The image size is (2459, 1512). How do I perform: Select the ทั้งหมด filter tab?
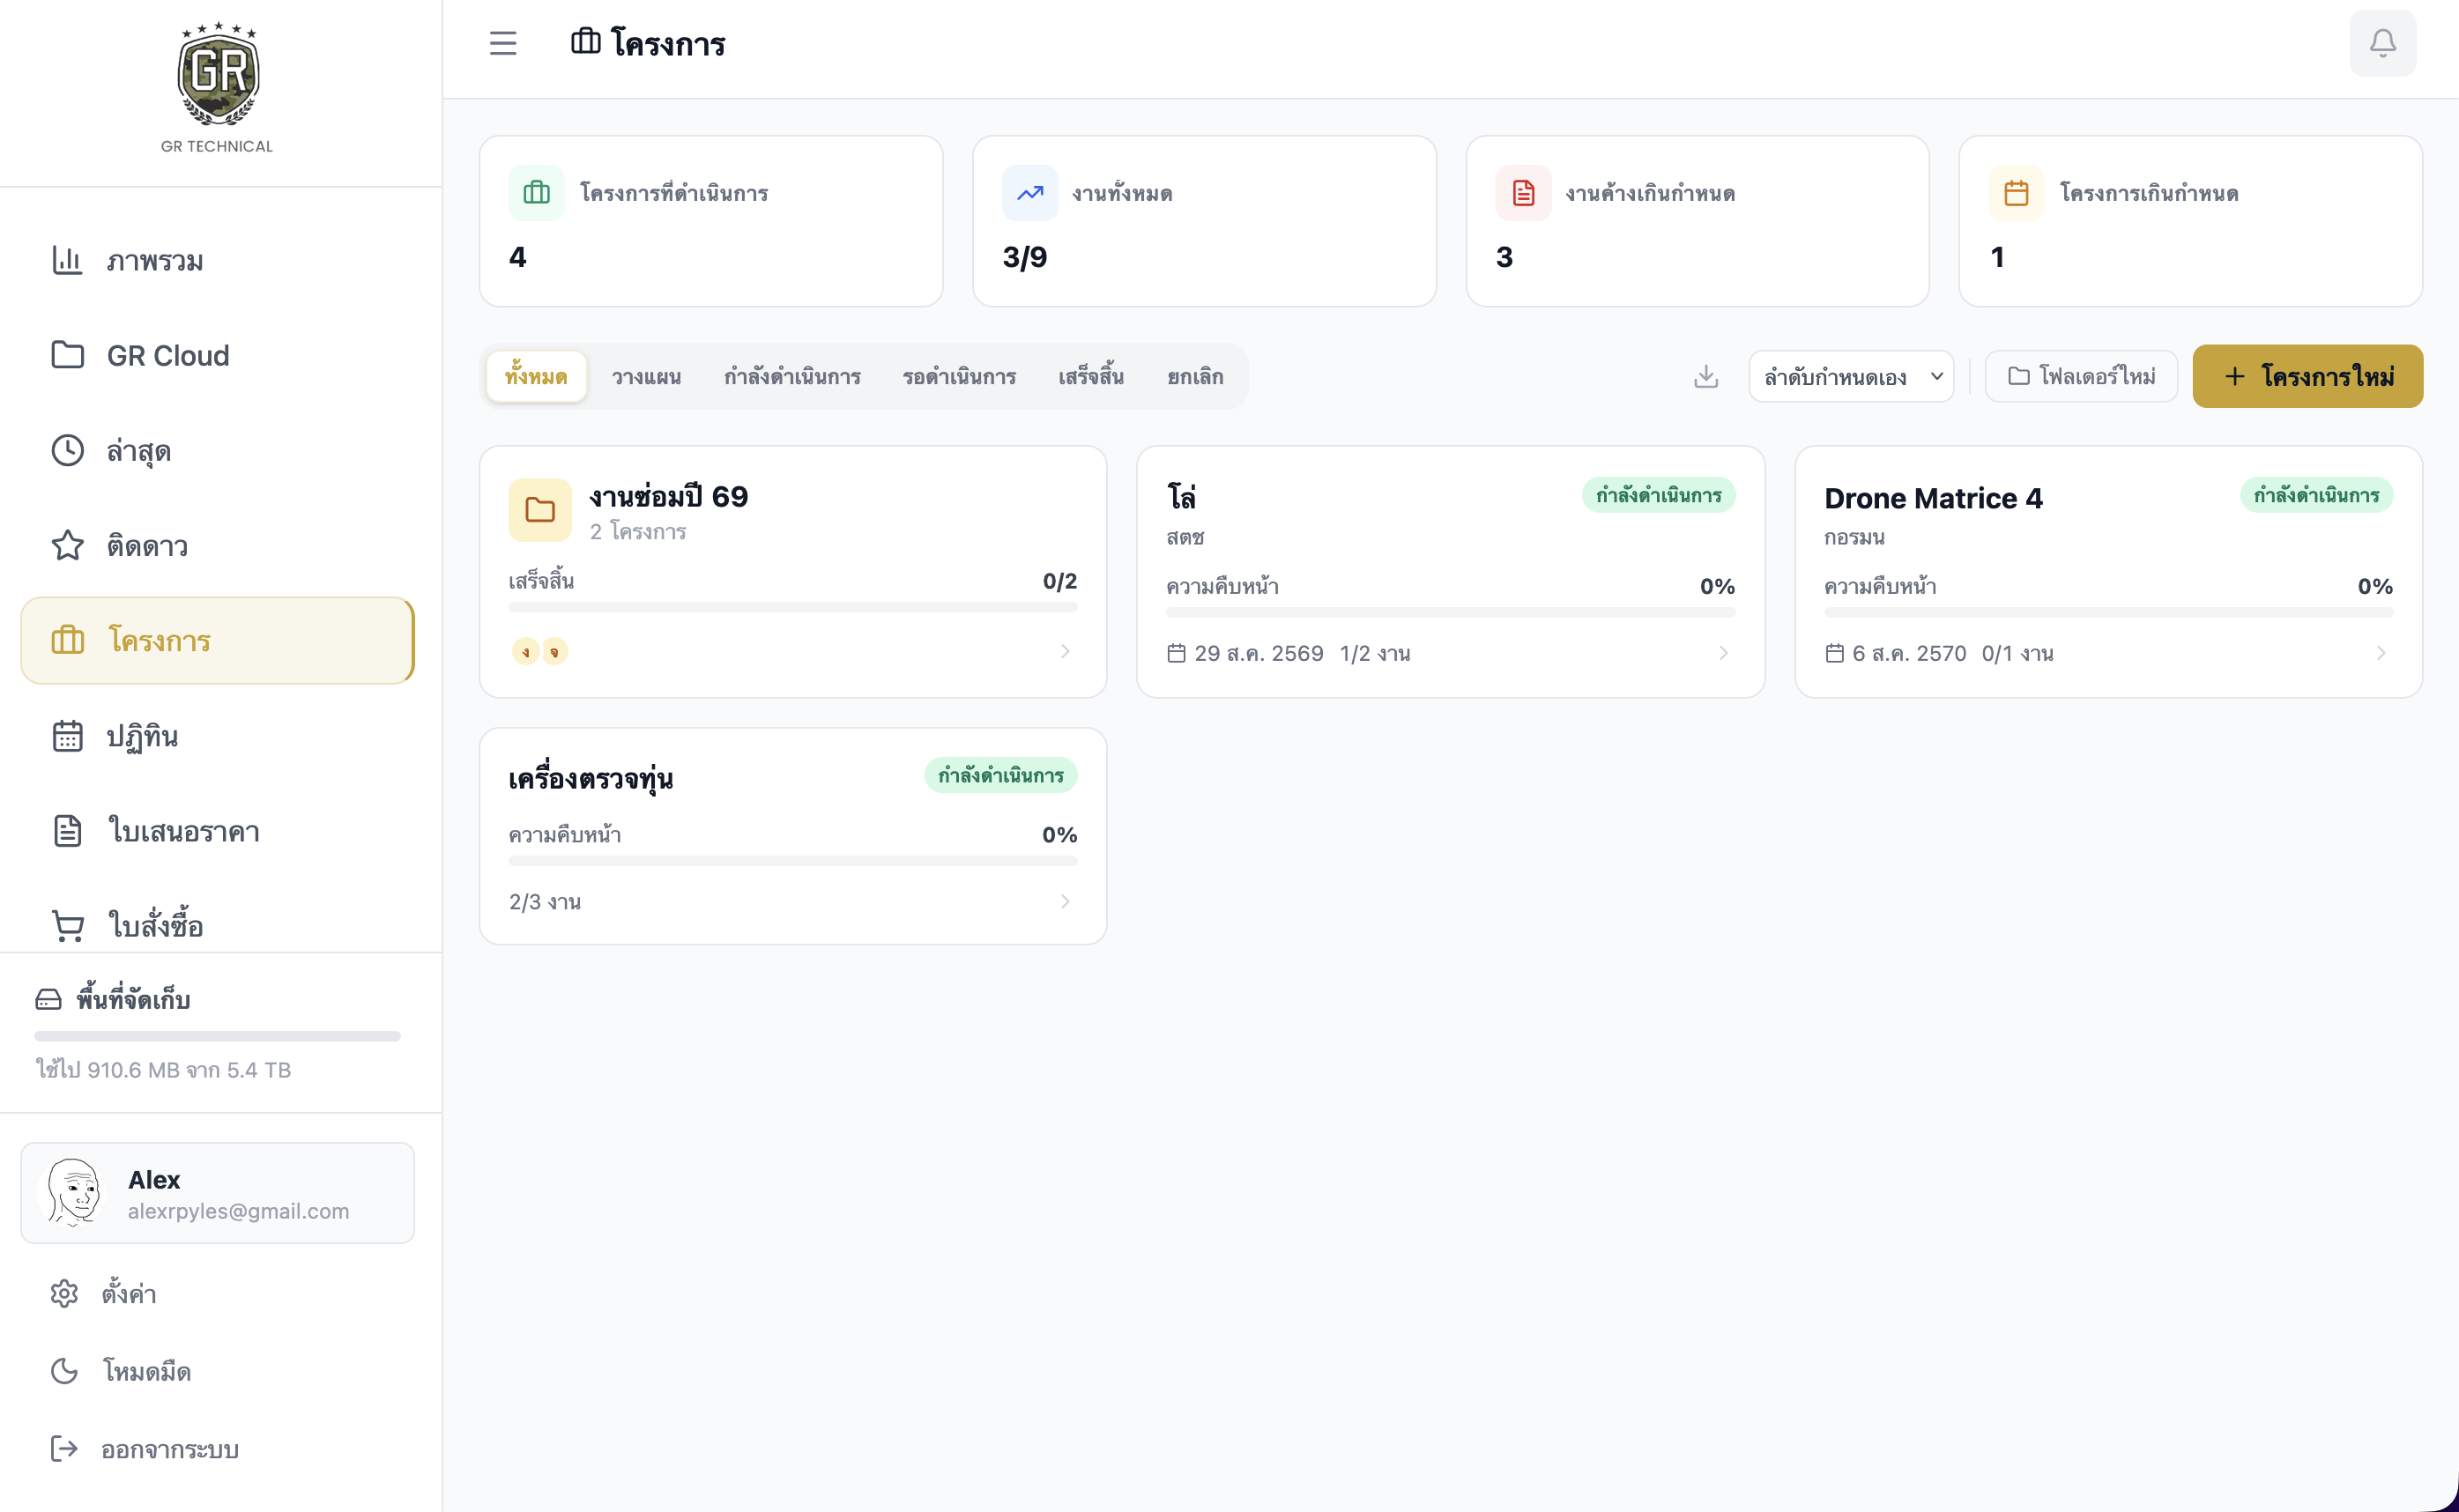536,376
